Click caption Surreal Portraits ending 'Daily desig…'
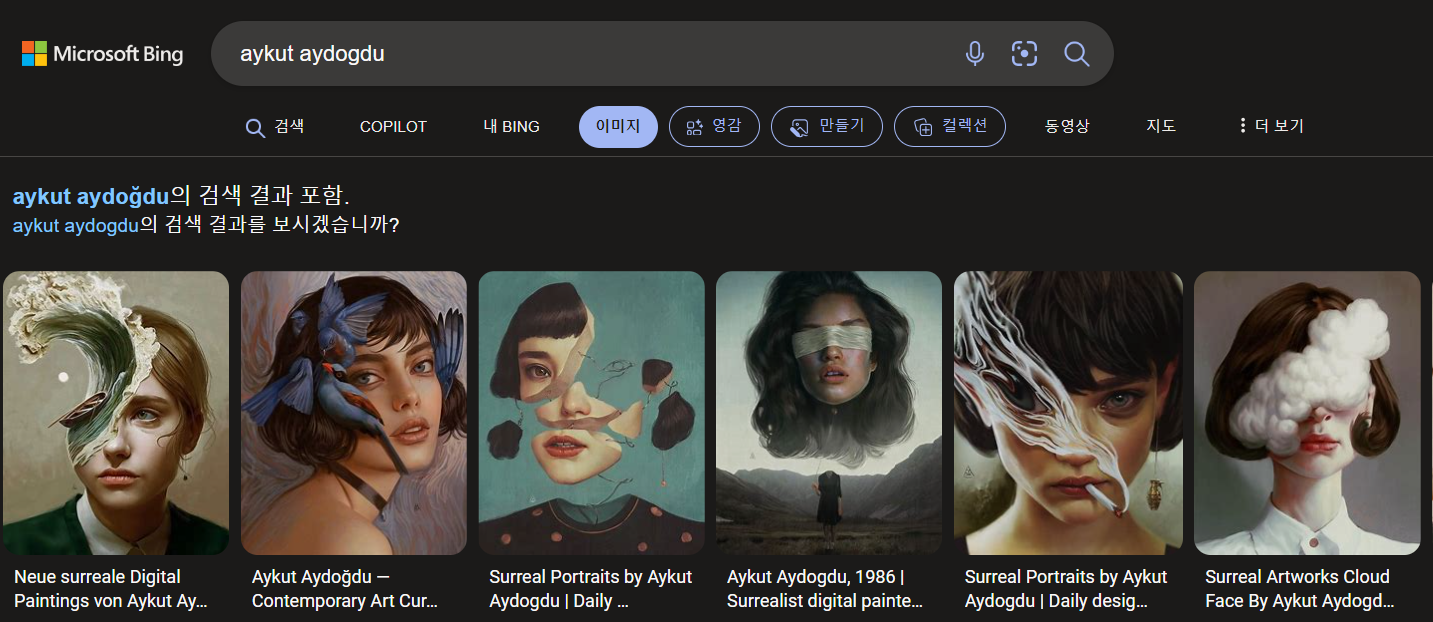Screen dimensions: 1433x622 (x=1066, y=589)
